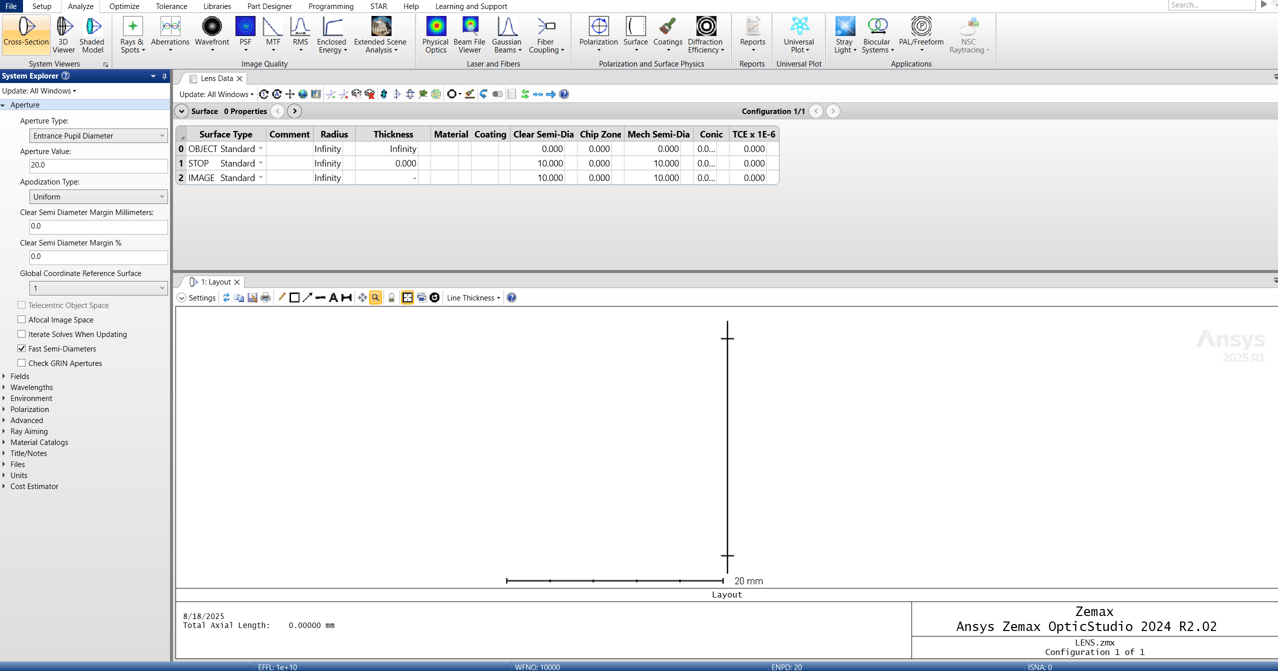
Task: Open the Universal Plot tool
Action: point(798,32)
